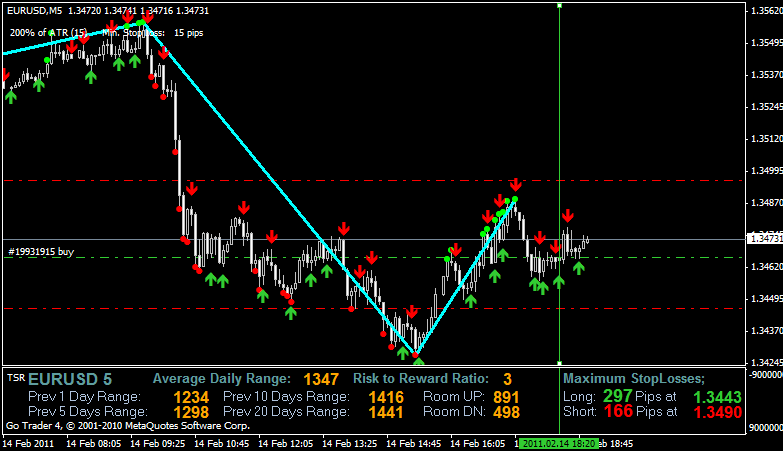Image resolution: width=783 pixels, height=451 pixels.
Task: Click the '14 Feb 14:45' time axis label
Action: 413,444
